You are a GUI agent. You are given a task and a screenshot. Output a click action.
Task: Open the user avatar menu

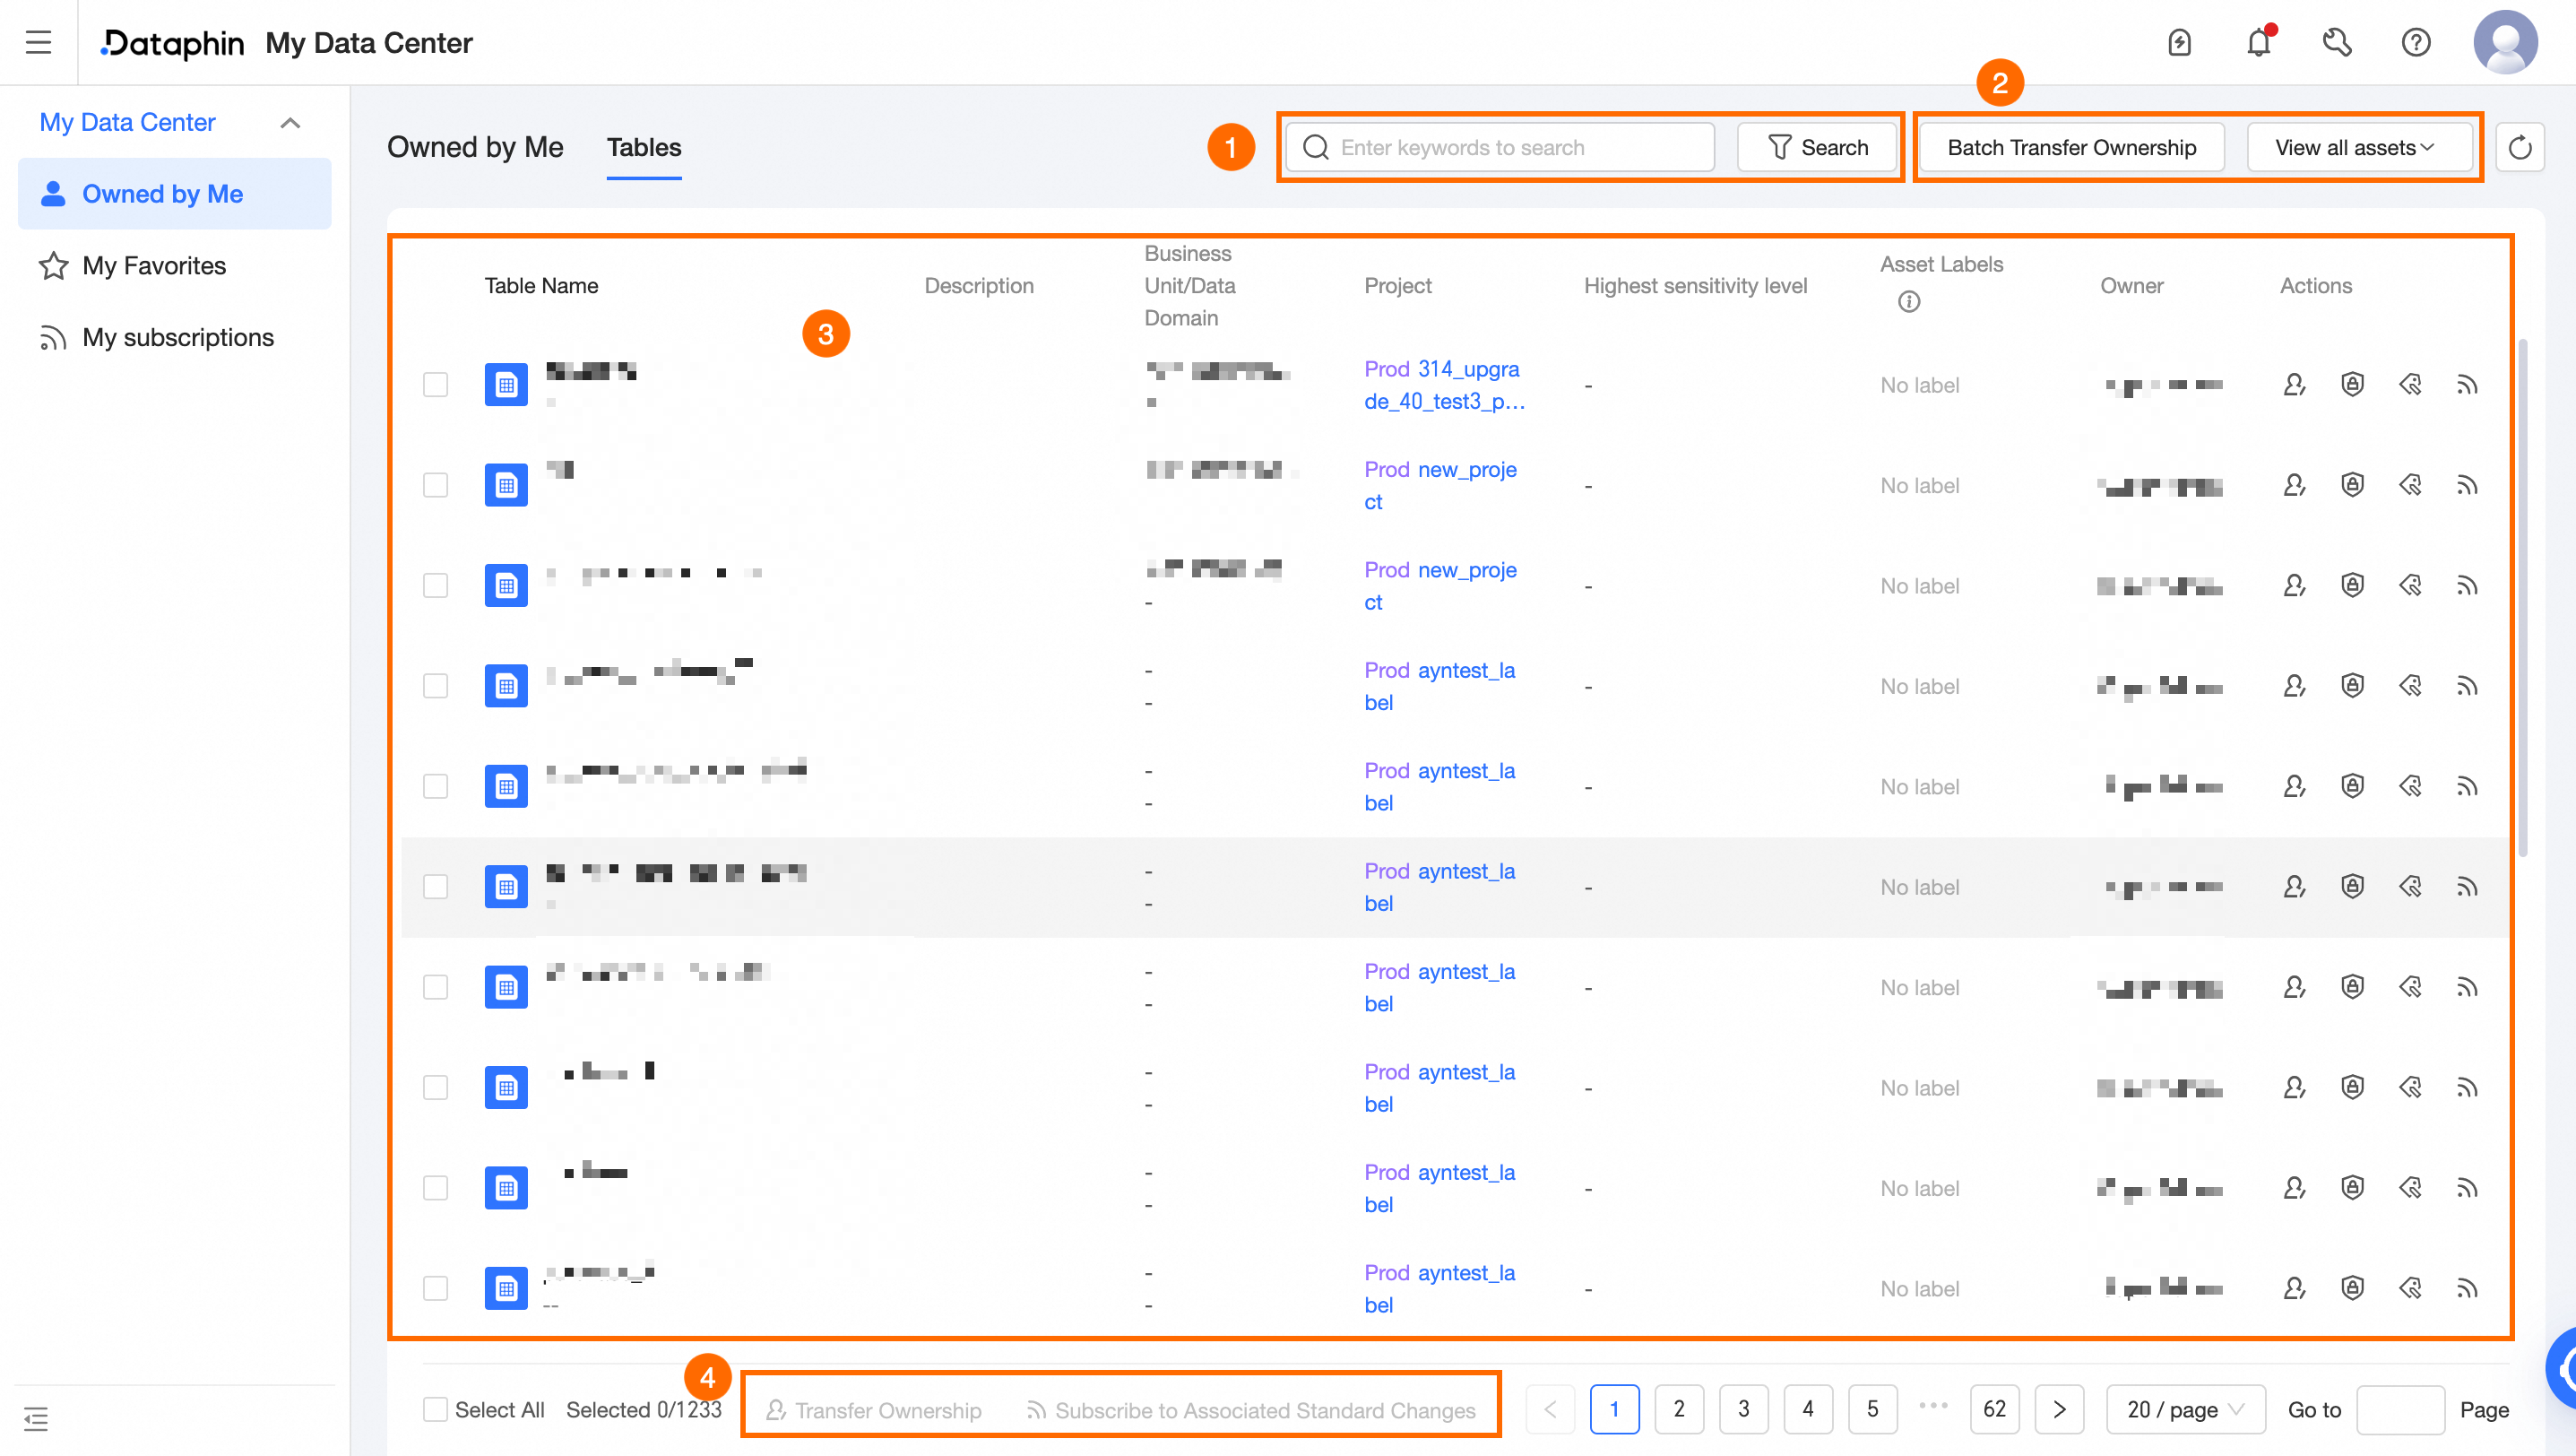pos(2505,42)
